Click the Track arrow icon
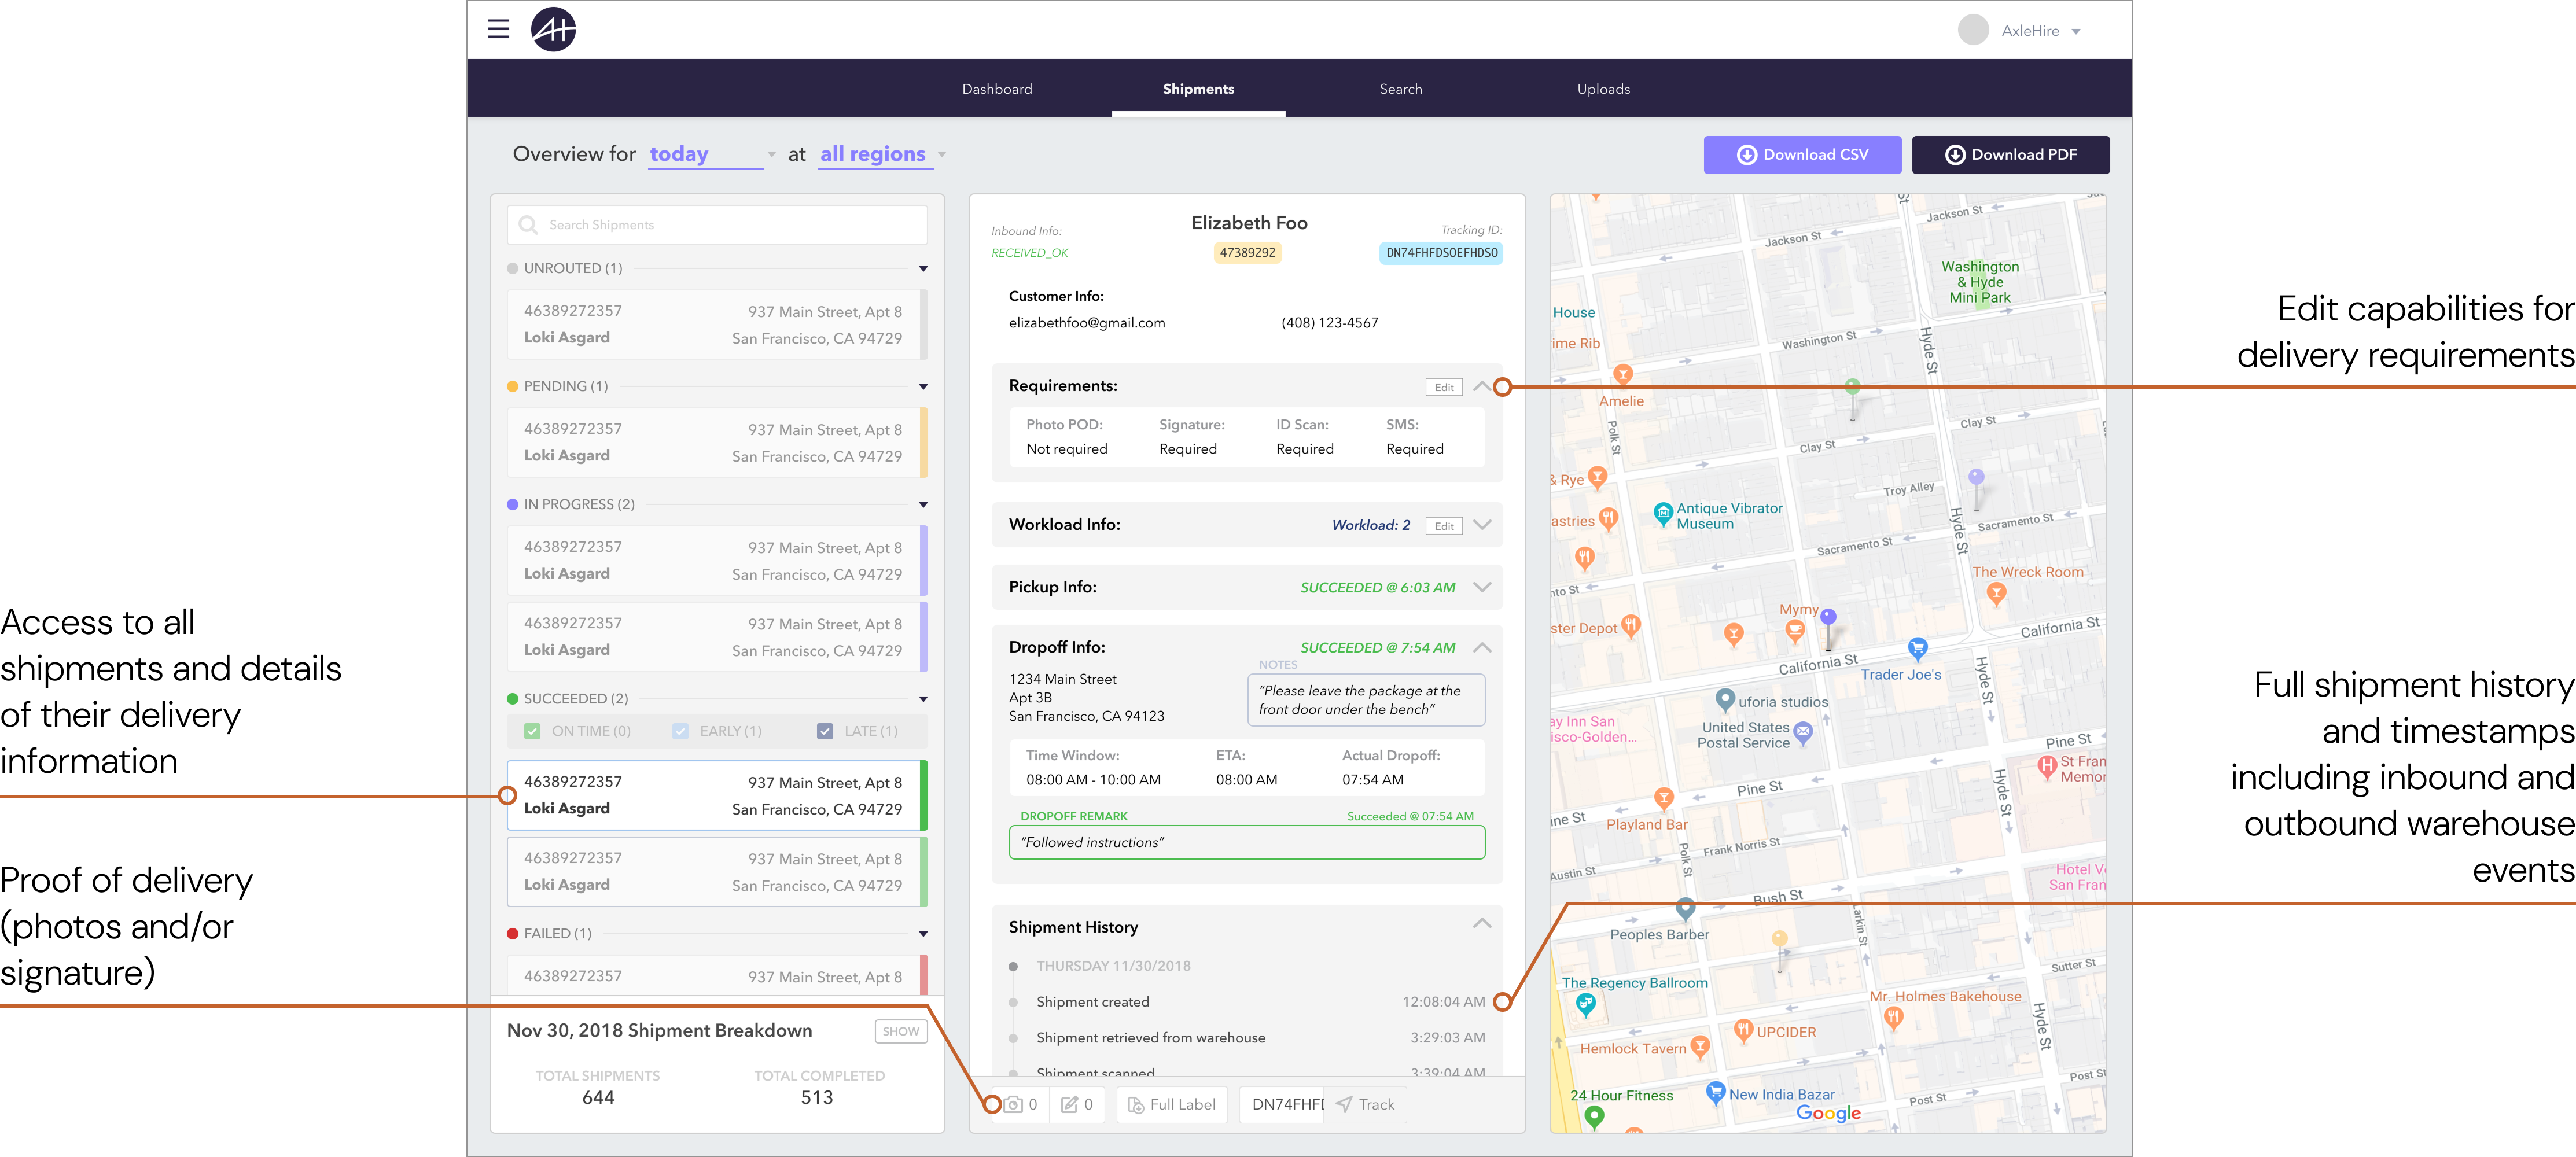Screen dimensions: 2576x1157 click(x=1344, y=1104)
